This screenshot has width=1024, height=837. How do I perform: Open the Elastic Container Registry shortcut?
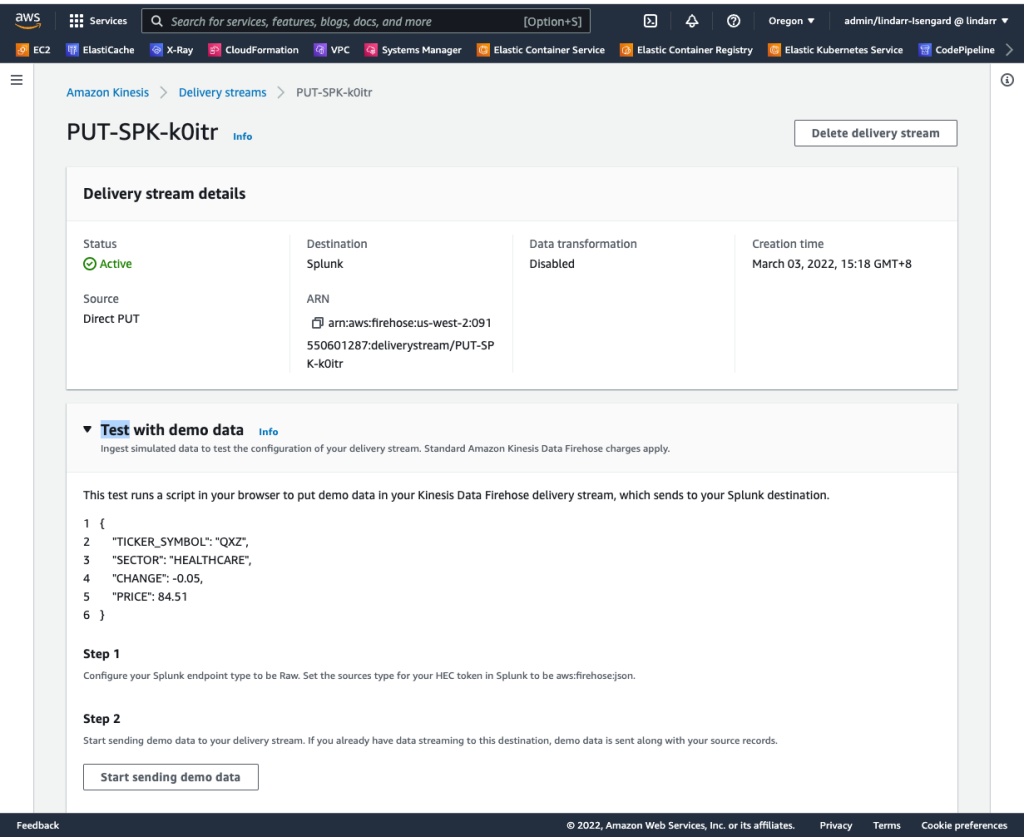click(686, 50)
